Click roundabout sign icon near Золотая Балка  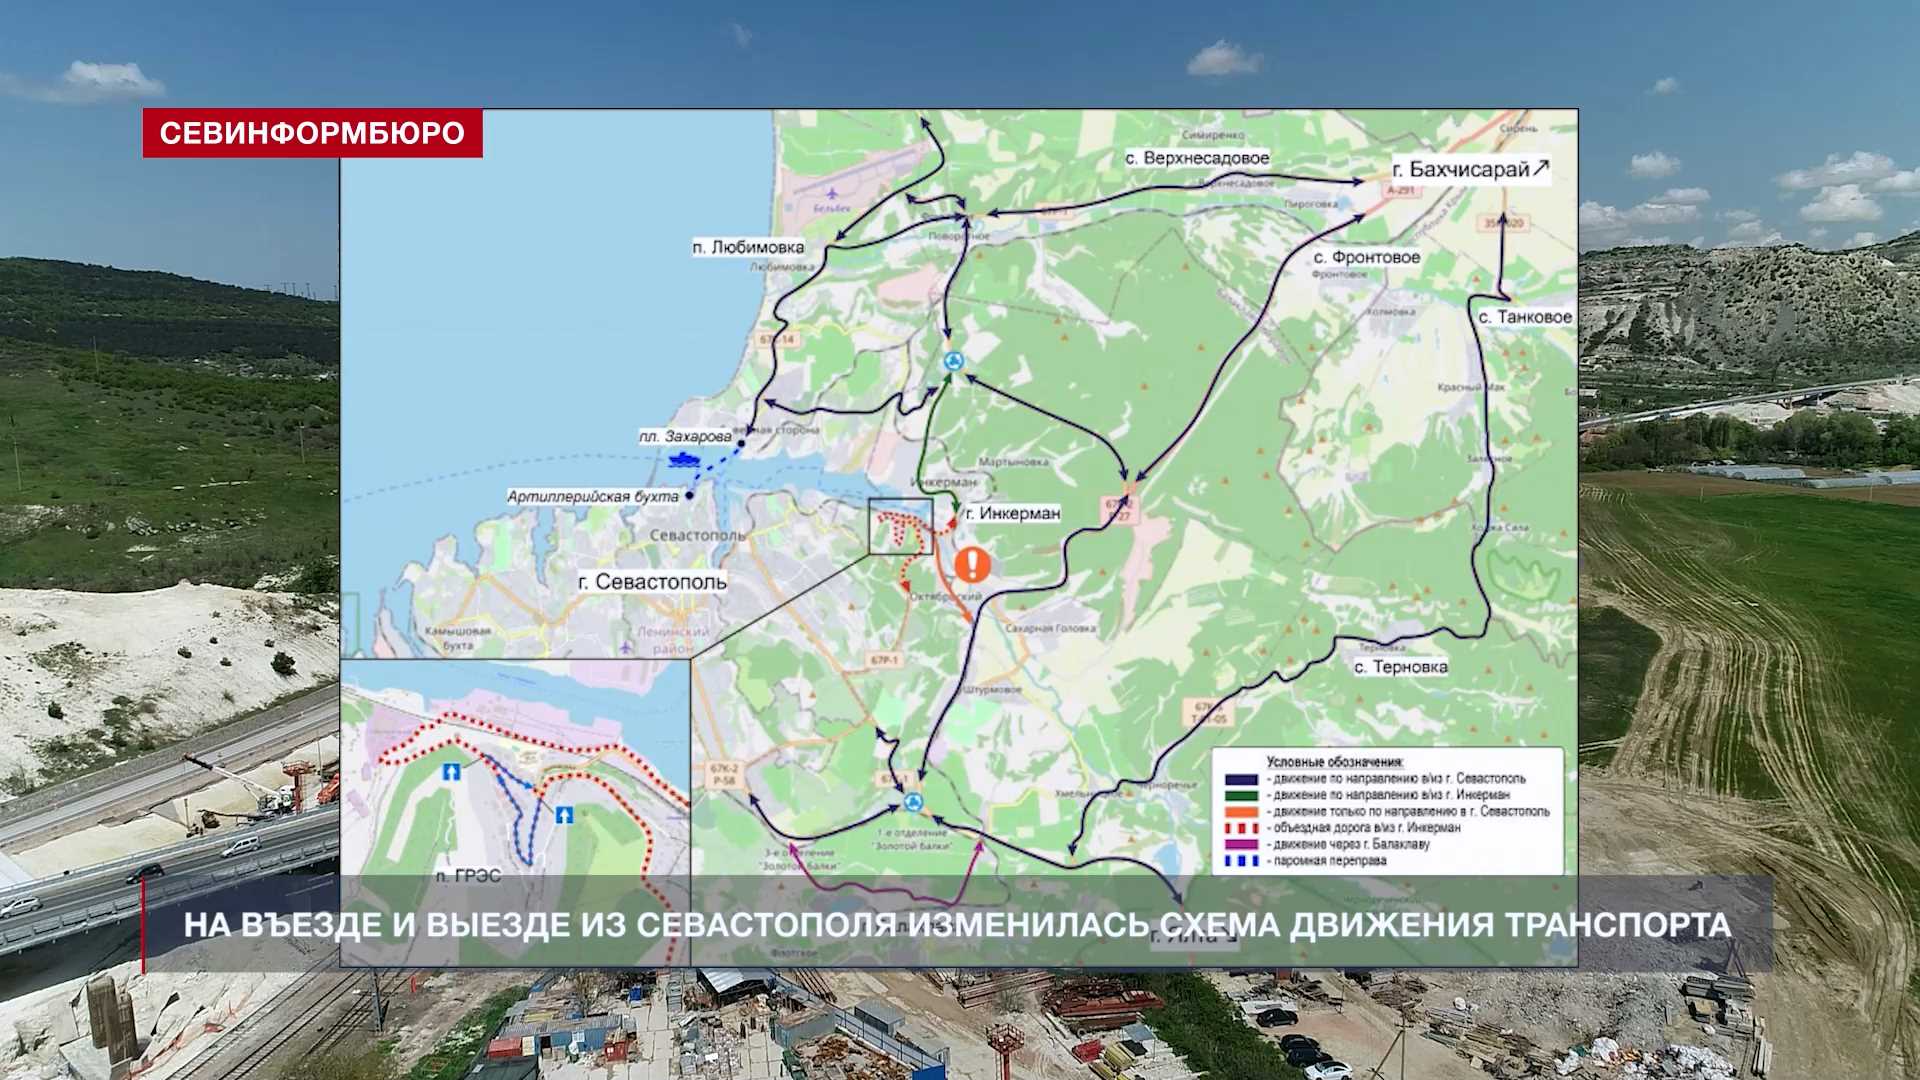[x=912, y=801]
